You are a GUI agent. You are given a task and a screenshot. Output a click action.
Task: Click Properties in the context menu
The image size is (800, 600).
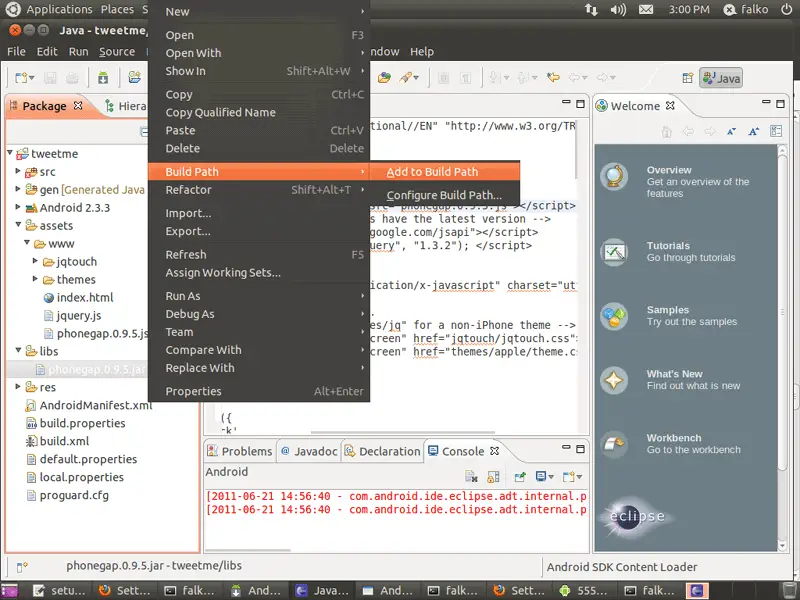click(x=259, y=391)
